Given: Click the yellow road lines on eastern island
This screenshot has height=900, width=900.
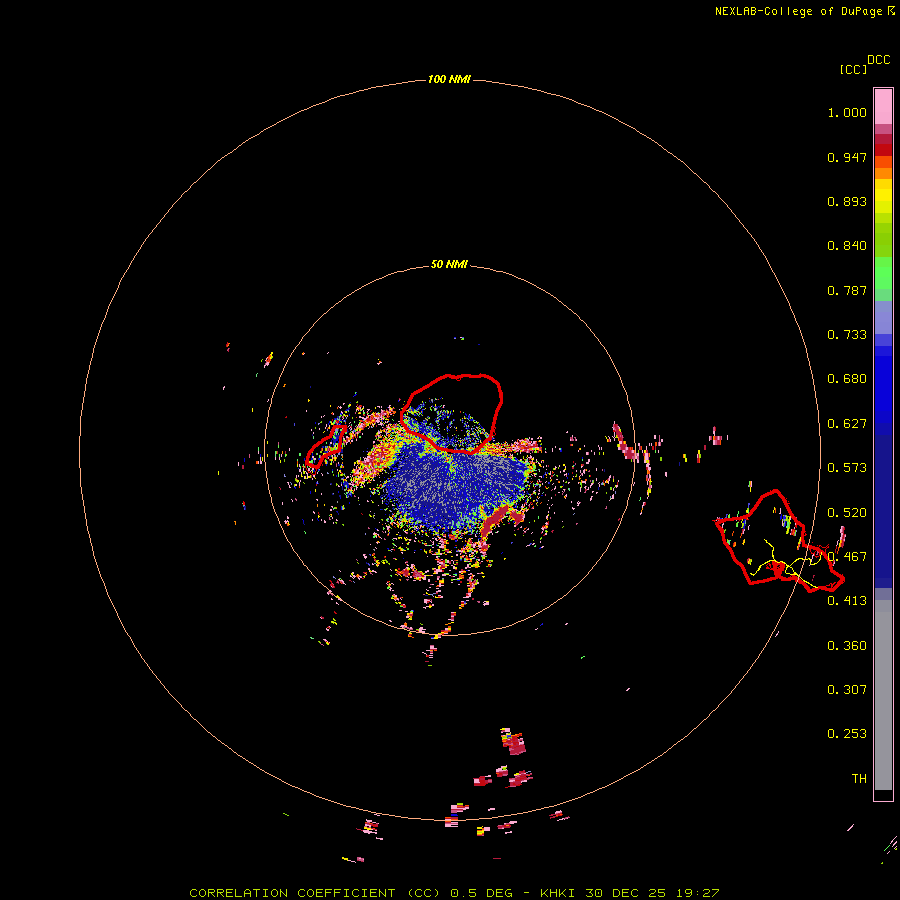Looking at the screenshot, I should coord(786,565).
